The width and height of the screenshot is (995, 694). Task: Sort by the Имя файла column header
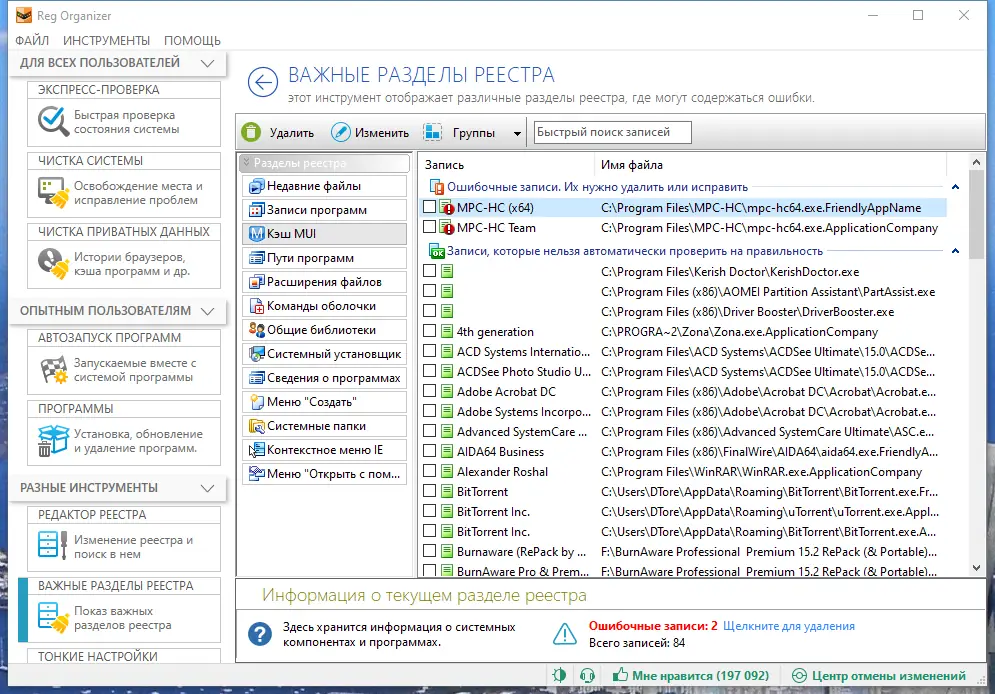[771, 165]
